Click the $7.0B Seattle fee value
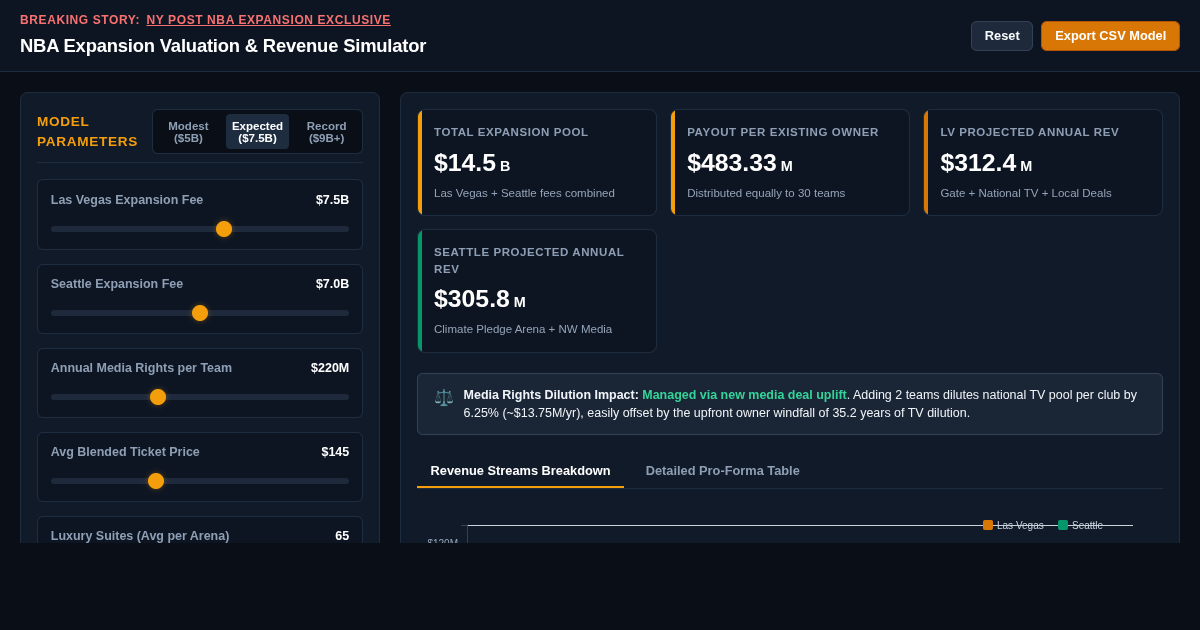1200x630 pixels. coord(332,284)
